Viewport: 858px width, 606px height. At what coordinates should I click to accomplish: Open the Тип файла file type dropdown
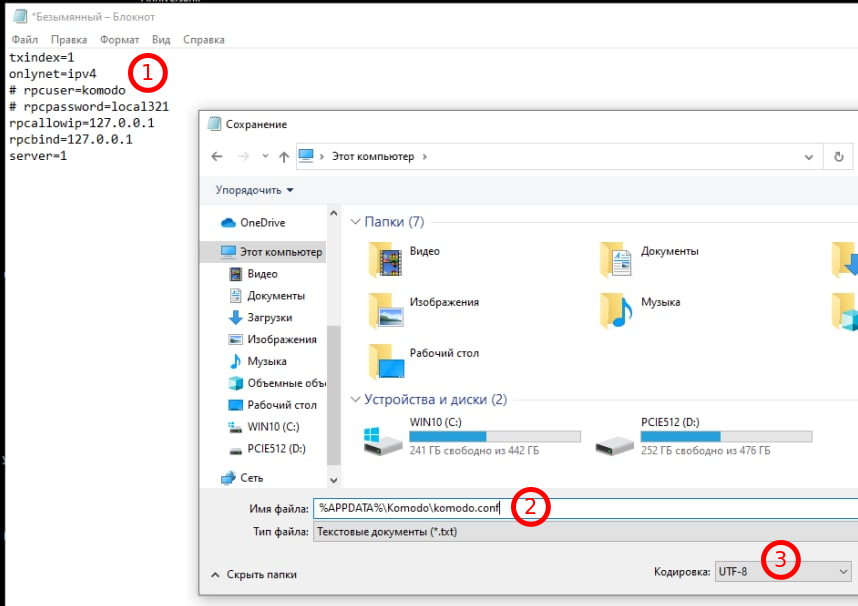pos(585,532)
